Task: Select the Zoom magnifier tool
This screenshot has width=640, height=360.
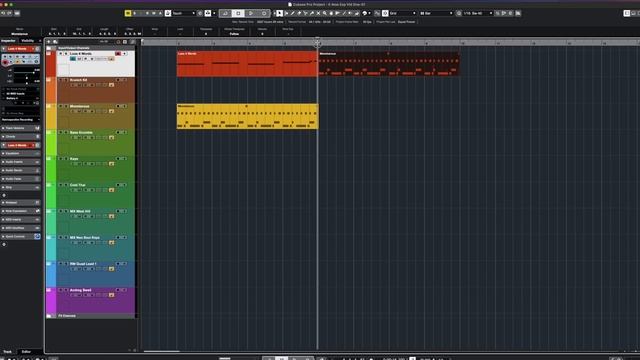Action: 325,13
